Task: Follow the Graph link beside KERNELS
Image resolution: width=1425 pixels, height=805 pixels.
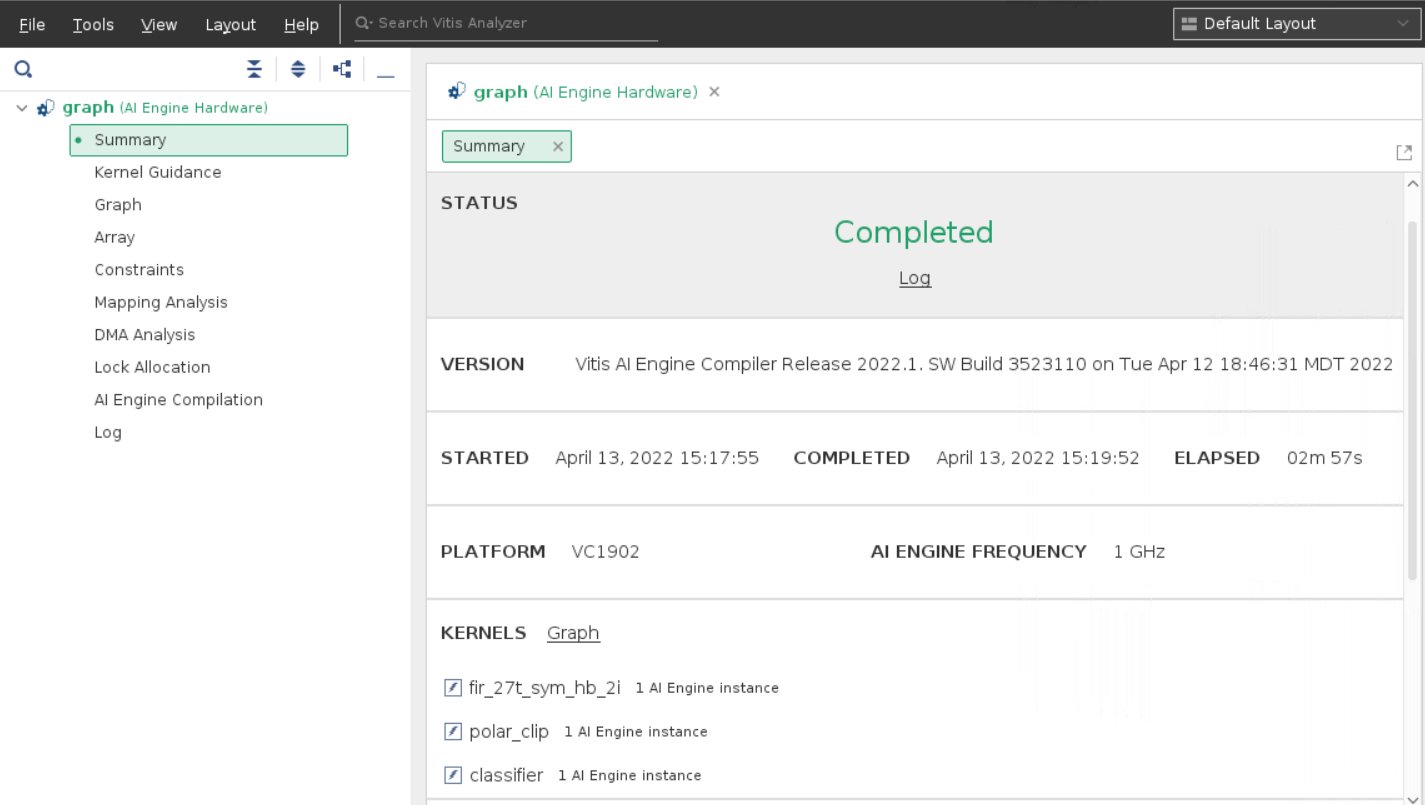Action: point(573,632)
